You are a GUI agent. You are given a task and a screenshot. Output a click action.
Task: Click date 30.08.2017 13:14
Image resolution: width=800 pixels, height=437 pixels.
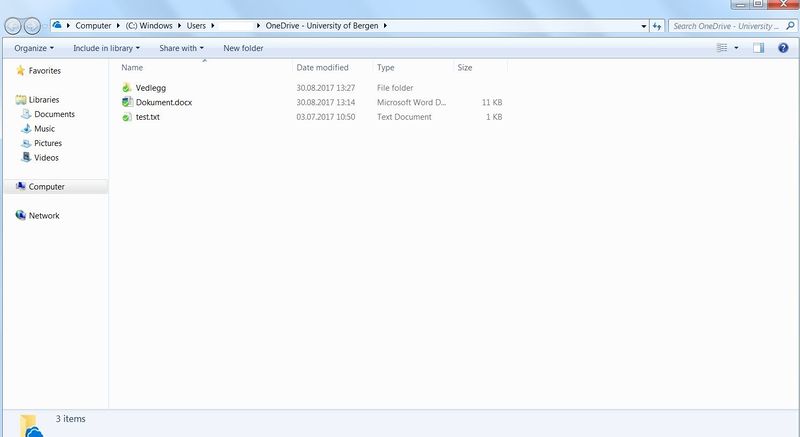click(326, 102)
